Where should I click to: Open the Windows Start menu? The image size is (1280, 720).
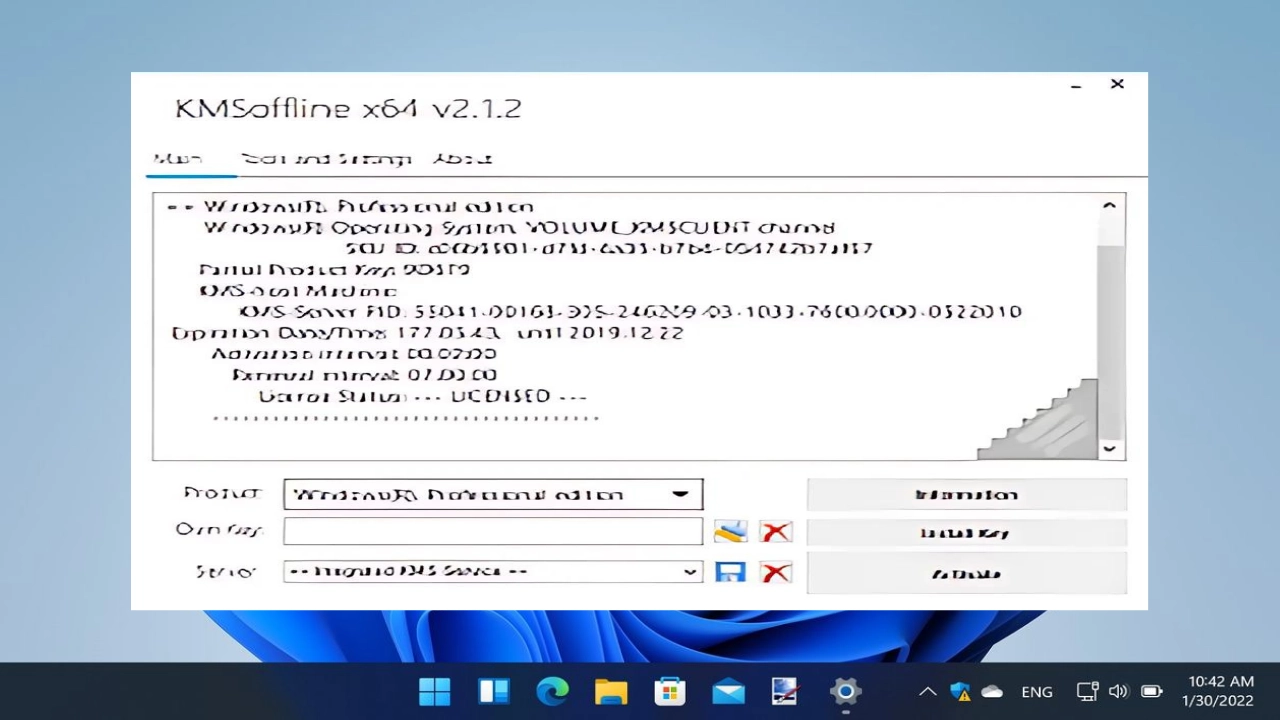pyautogui.click(x=435, y=691)
